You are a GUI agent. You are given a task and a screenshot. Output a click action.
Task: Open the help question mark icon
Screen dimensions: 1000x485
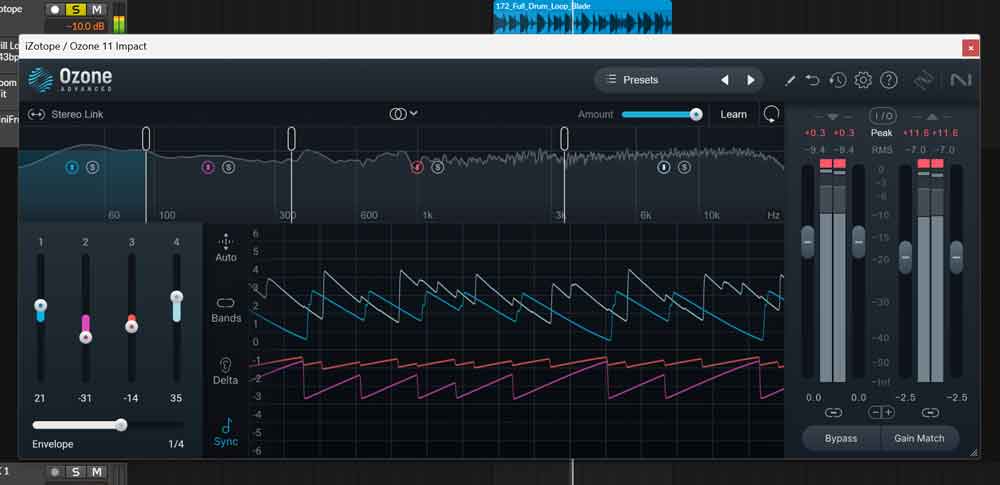tap(889, 80)
